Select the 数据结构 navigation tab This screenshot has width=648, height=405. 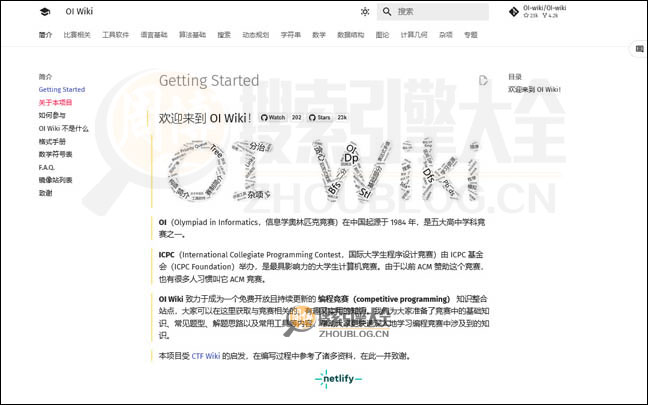[351, 35]
